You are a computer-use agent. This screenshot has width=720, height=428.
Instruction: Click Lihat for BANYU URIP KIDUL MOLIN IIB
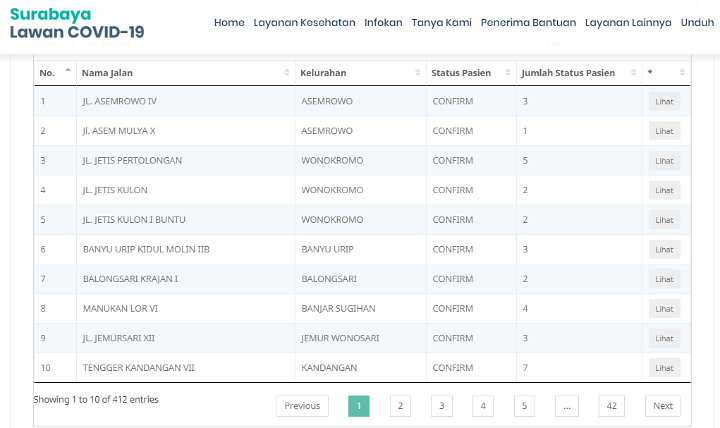click(664, 250)
